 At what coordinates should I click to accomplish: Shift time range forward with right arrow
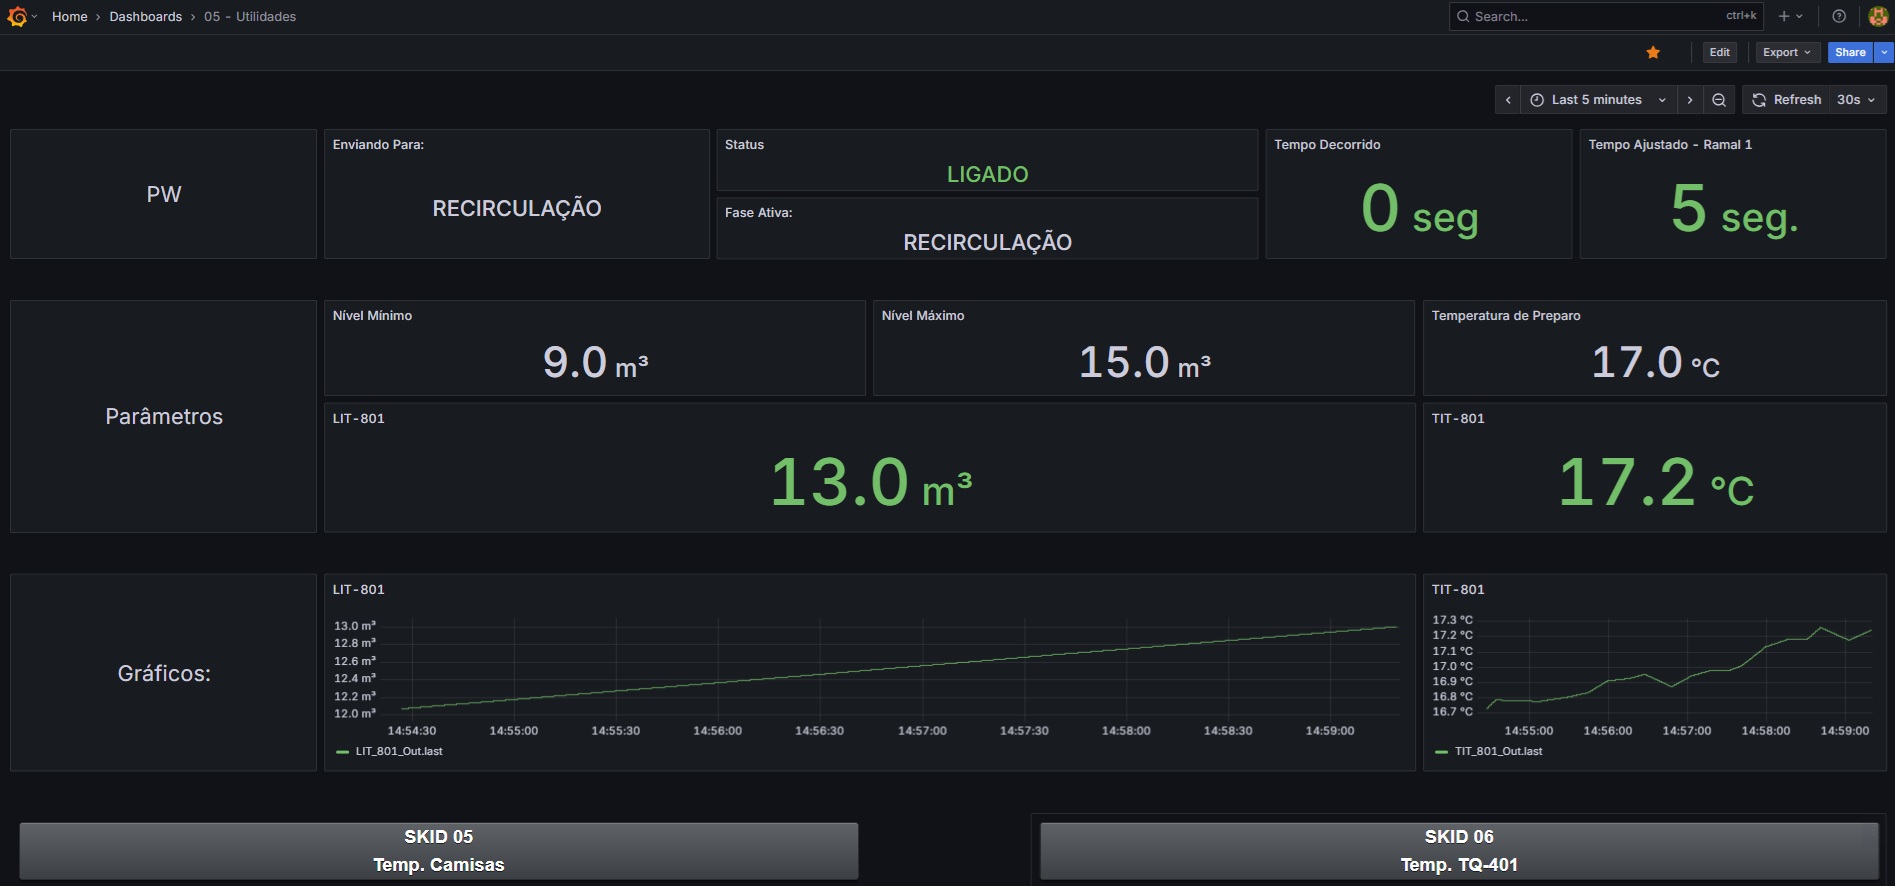coord(1690,100)
